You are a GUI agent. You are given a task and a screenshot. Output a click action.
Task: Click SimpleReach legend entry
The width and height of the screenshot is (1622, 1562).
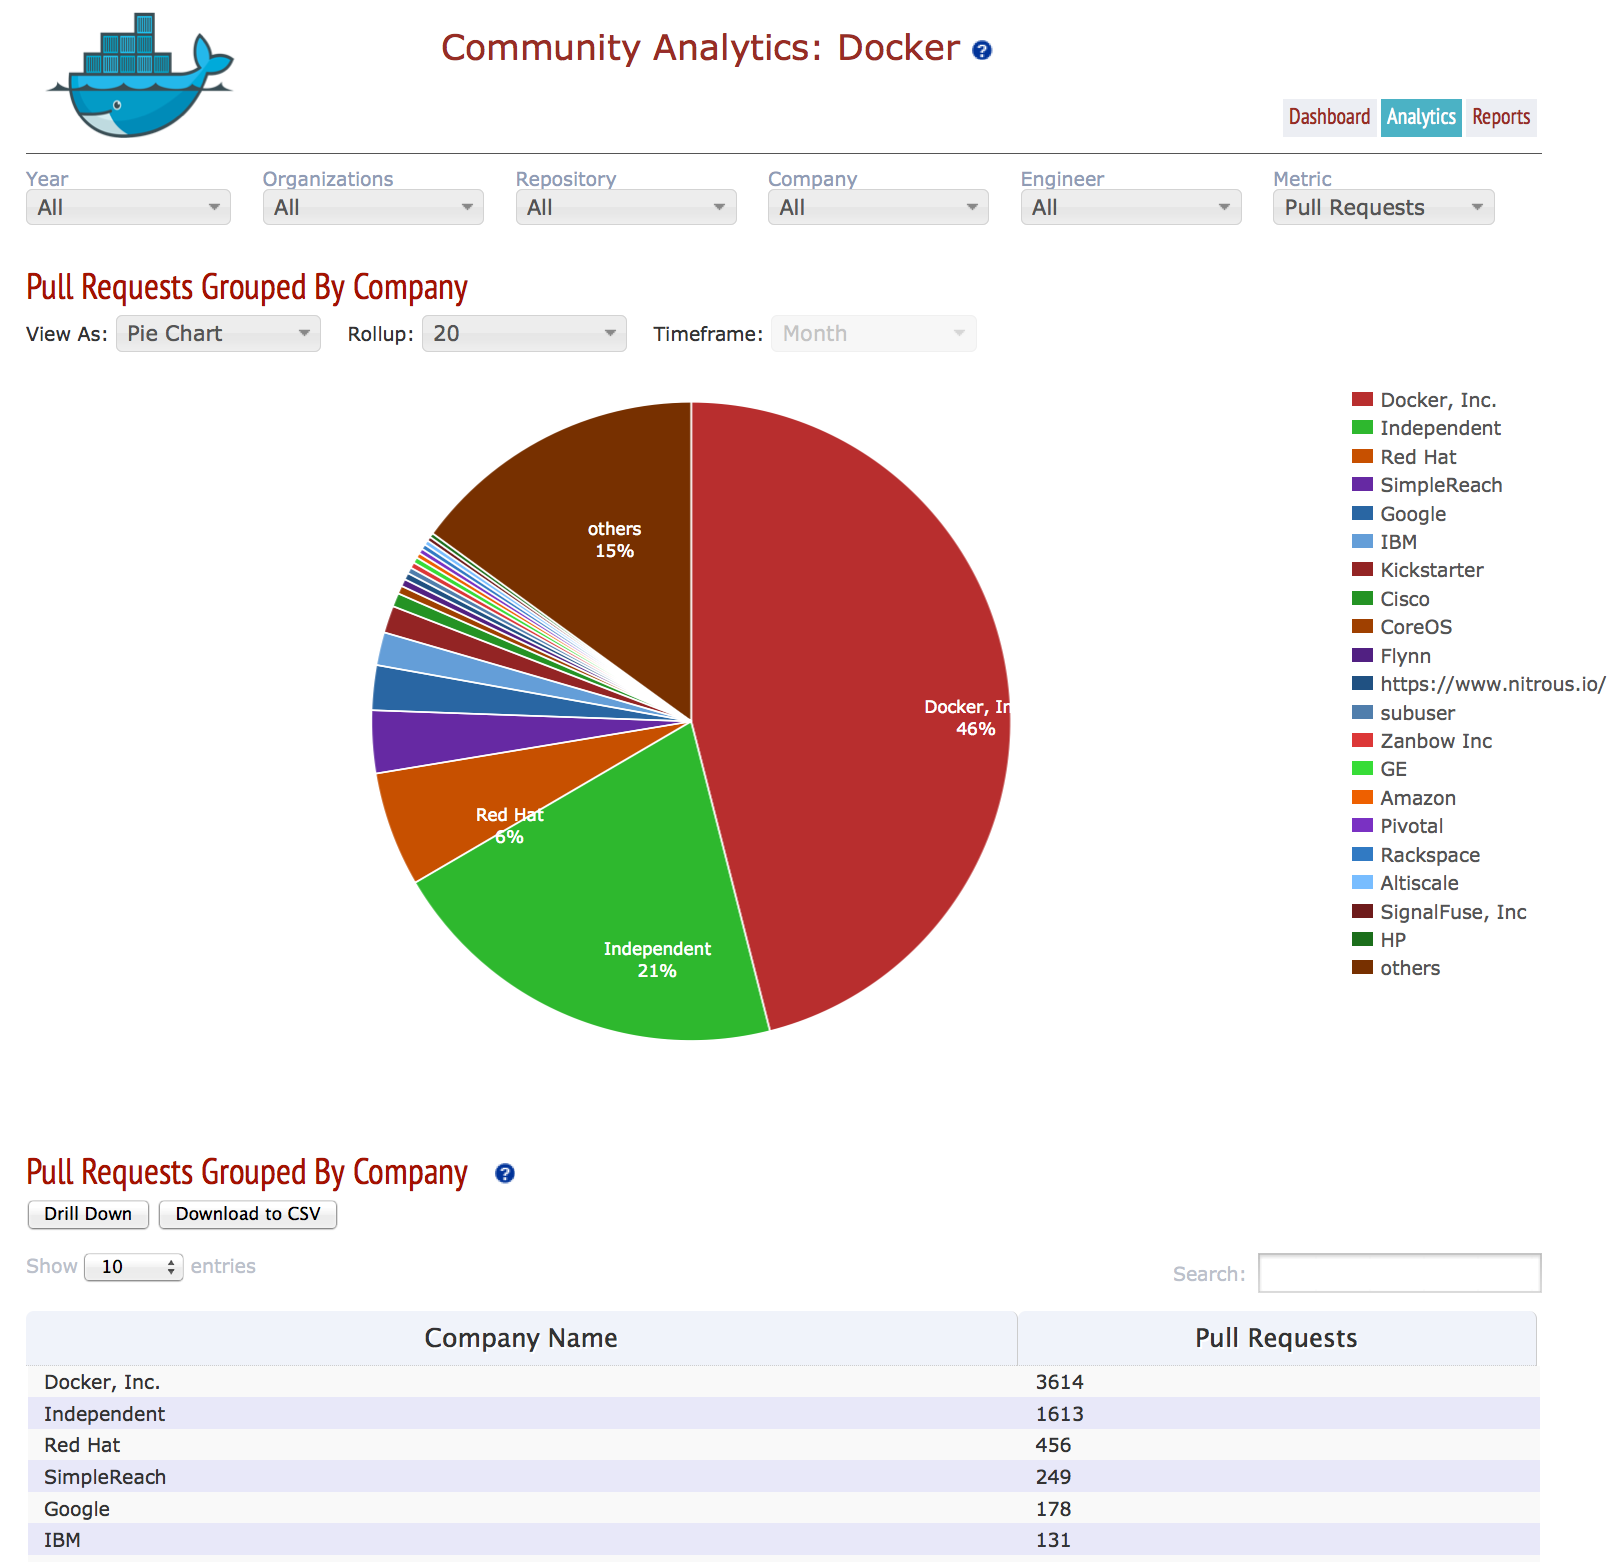pyautogui.click(x=1427, y=485)
